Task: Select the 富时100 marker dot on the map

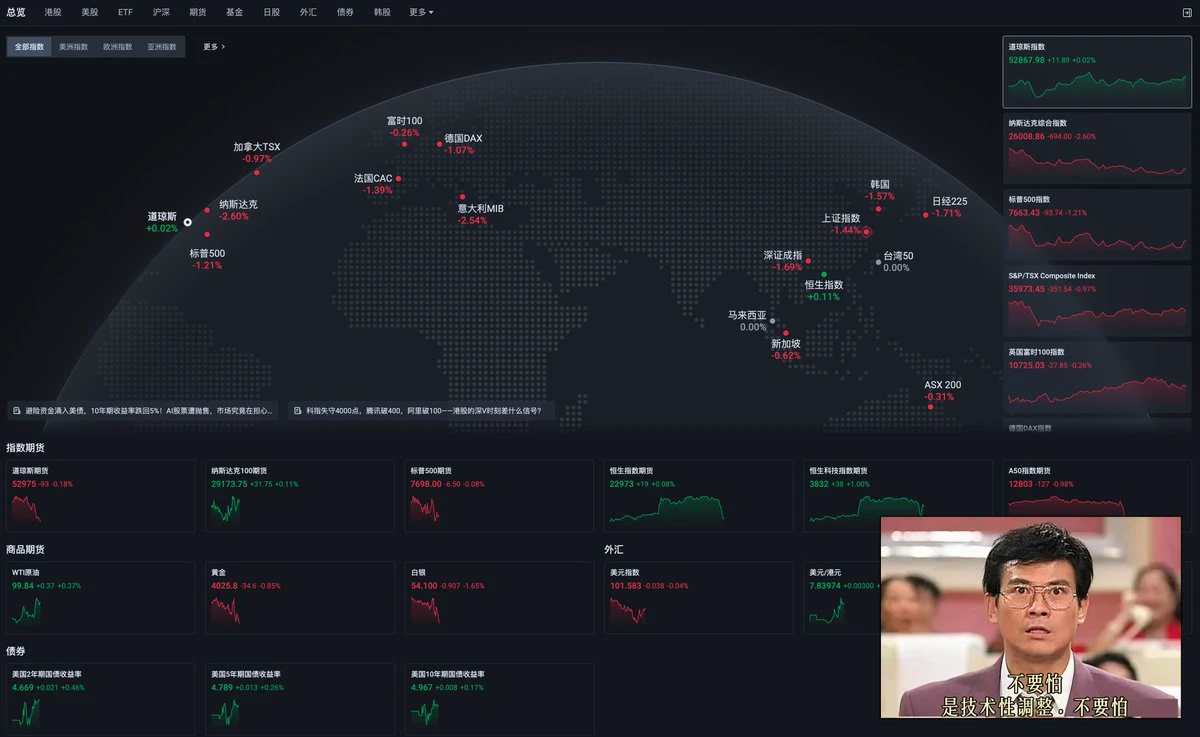Action: [x=404, y=144]
